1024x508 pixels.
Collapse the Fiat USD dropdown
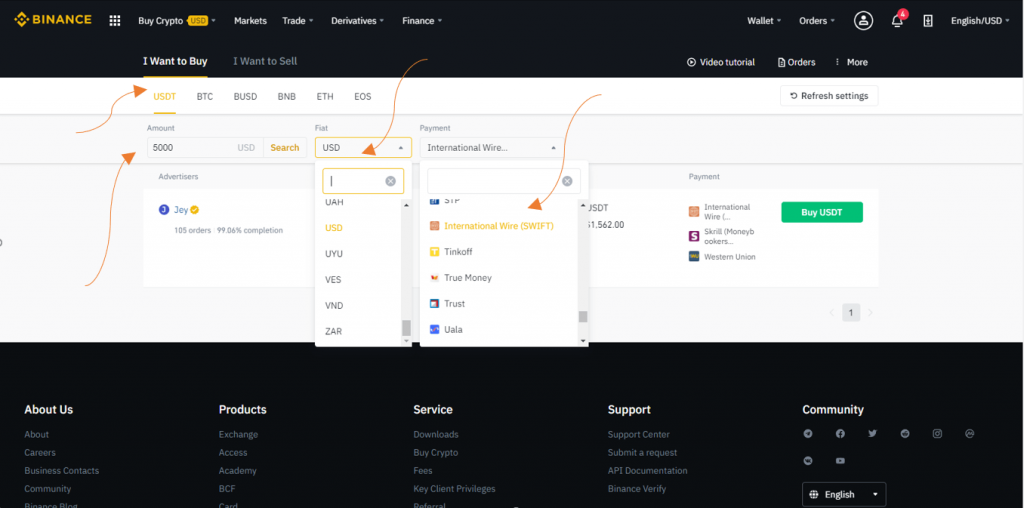coord(363,148)
